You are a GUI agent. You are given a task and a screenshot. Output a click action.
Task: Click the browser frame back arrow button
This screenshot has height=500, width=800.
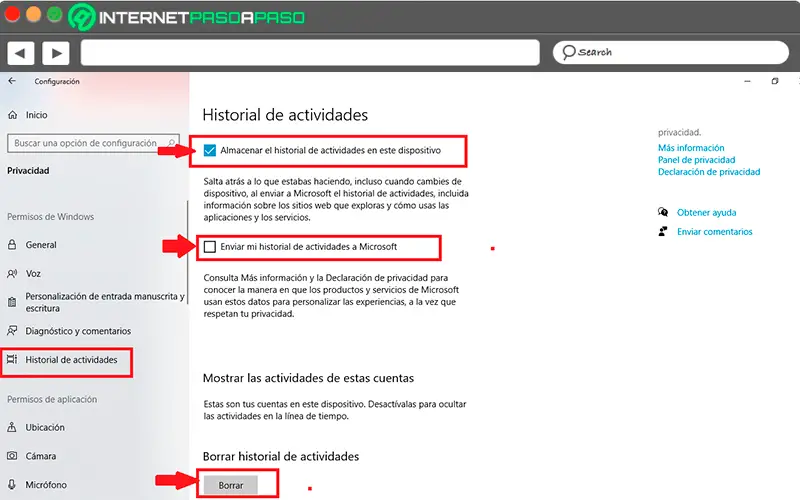click(20, 53)
